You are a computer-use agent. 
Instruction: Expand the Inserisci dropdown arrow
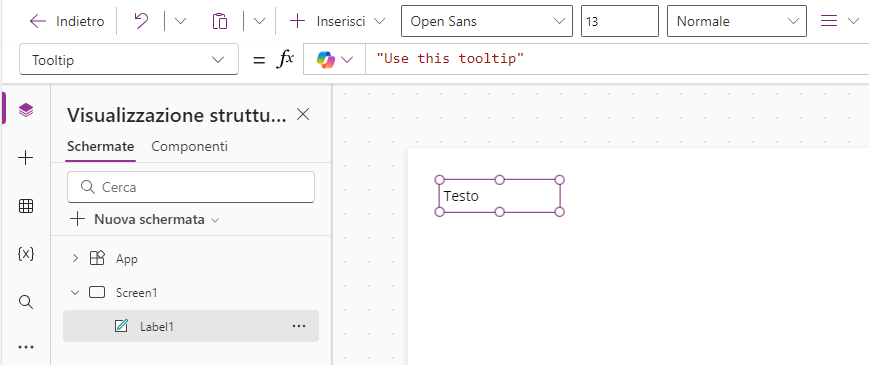pyautogui.click(x=379, y=22)
